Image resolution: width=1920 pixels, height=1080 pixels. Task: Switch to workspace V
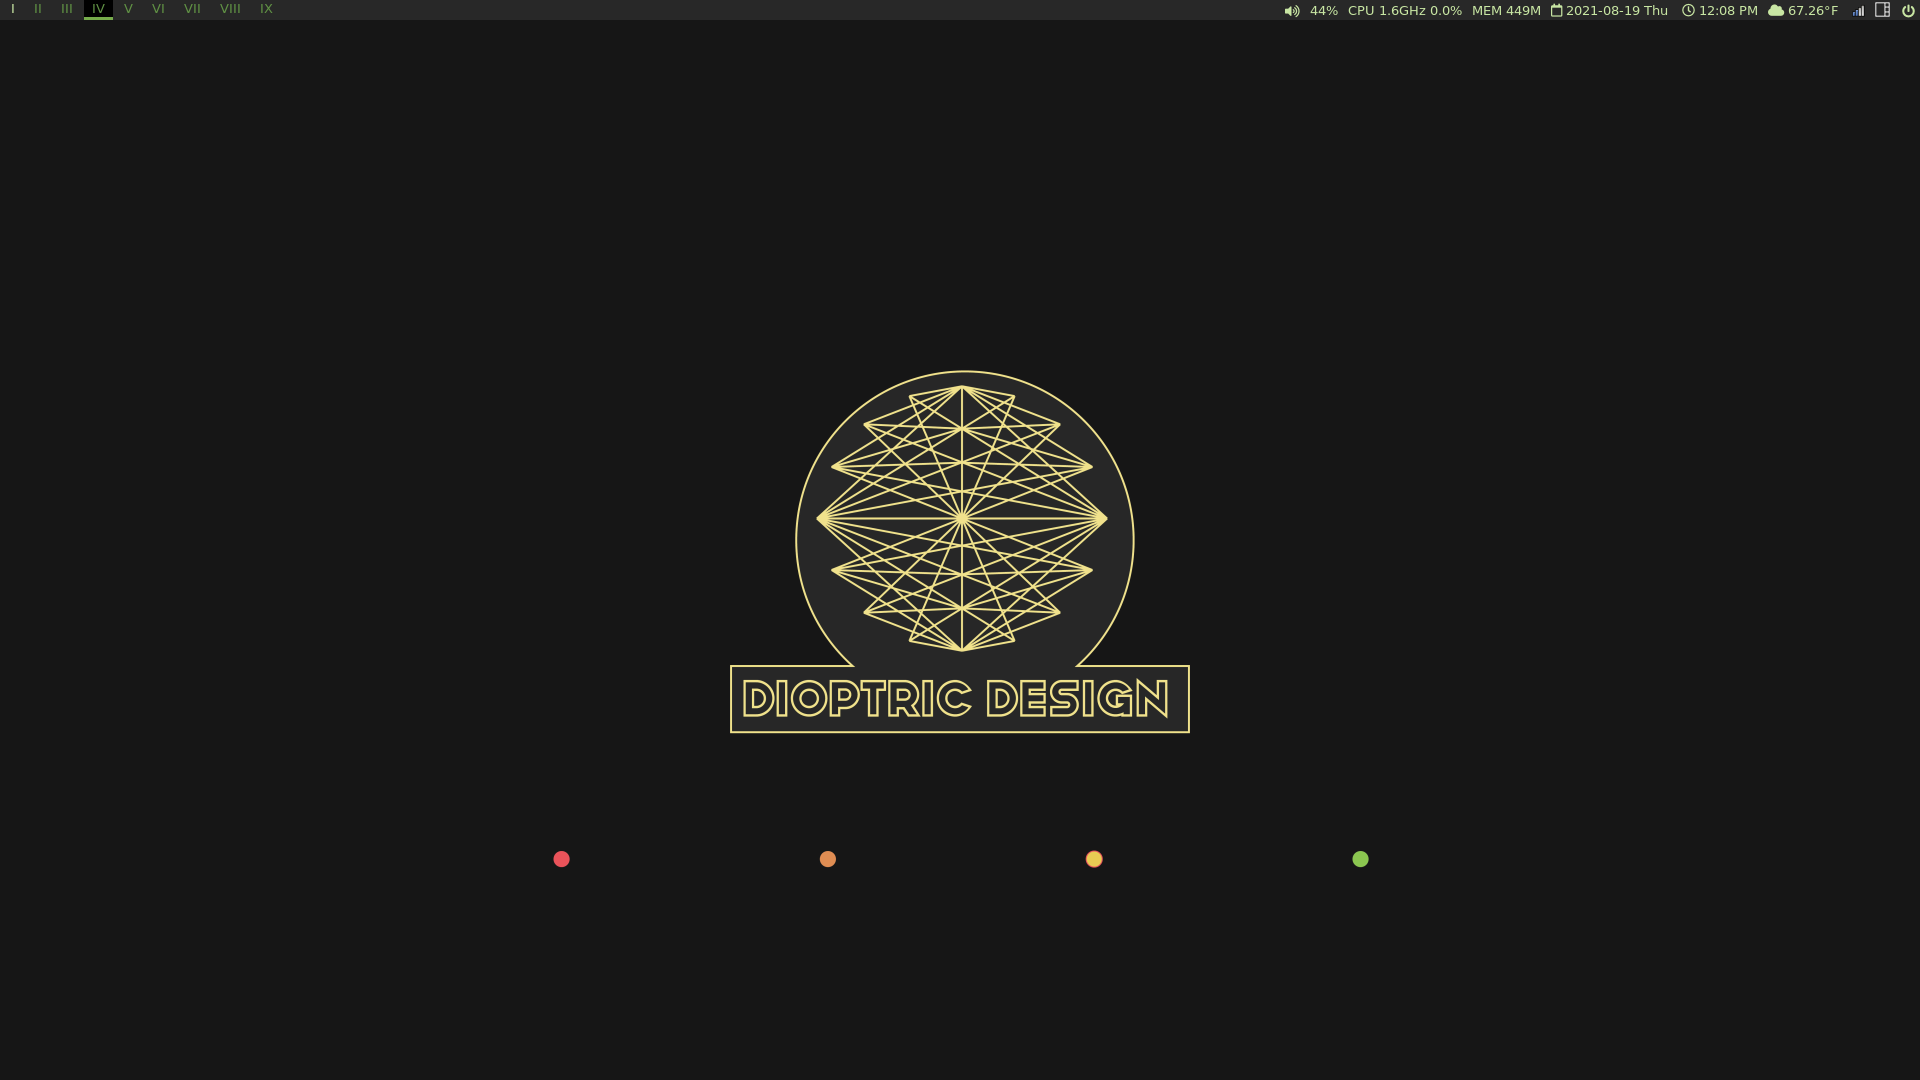click(x=128, y=9)
